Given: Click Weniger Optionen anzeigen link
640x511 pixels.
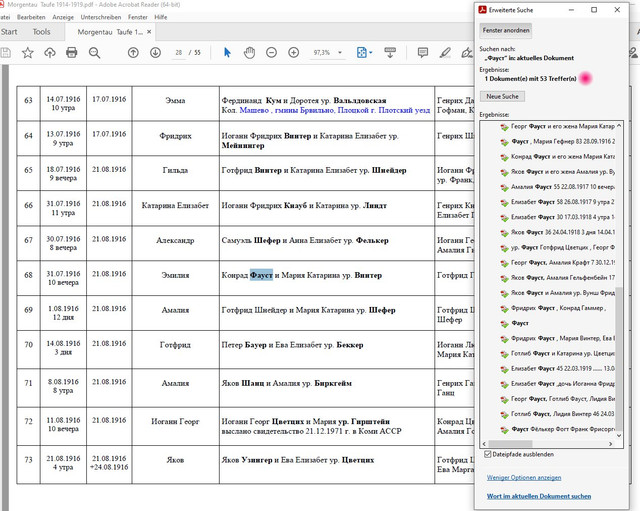Looking at the screenshot, I should coord(524,478).
